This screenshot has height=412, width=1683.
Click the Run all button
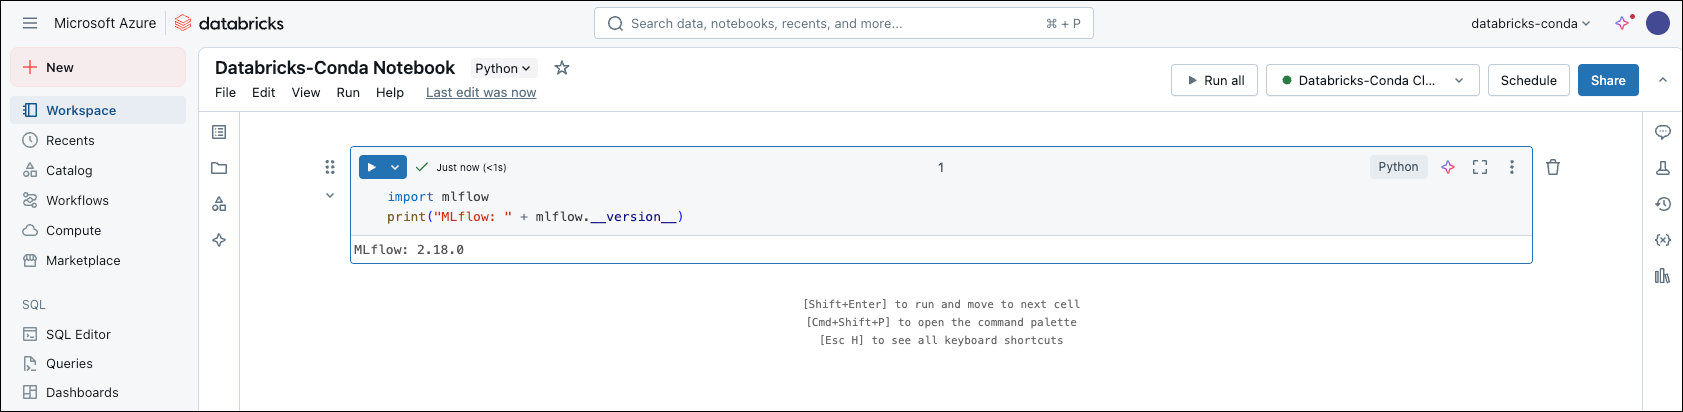click(x=1214, y=80)
